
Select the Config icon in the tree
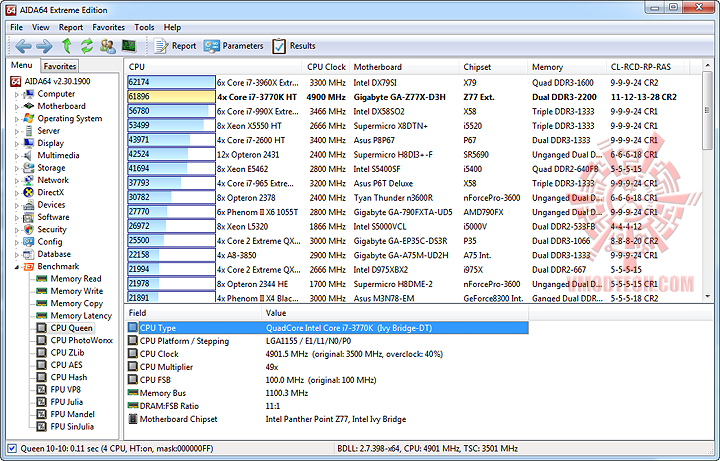(28, 242)
